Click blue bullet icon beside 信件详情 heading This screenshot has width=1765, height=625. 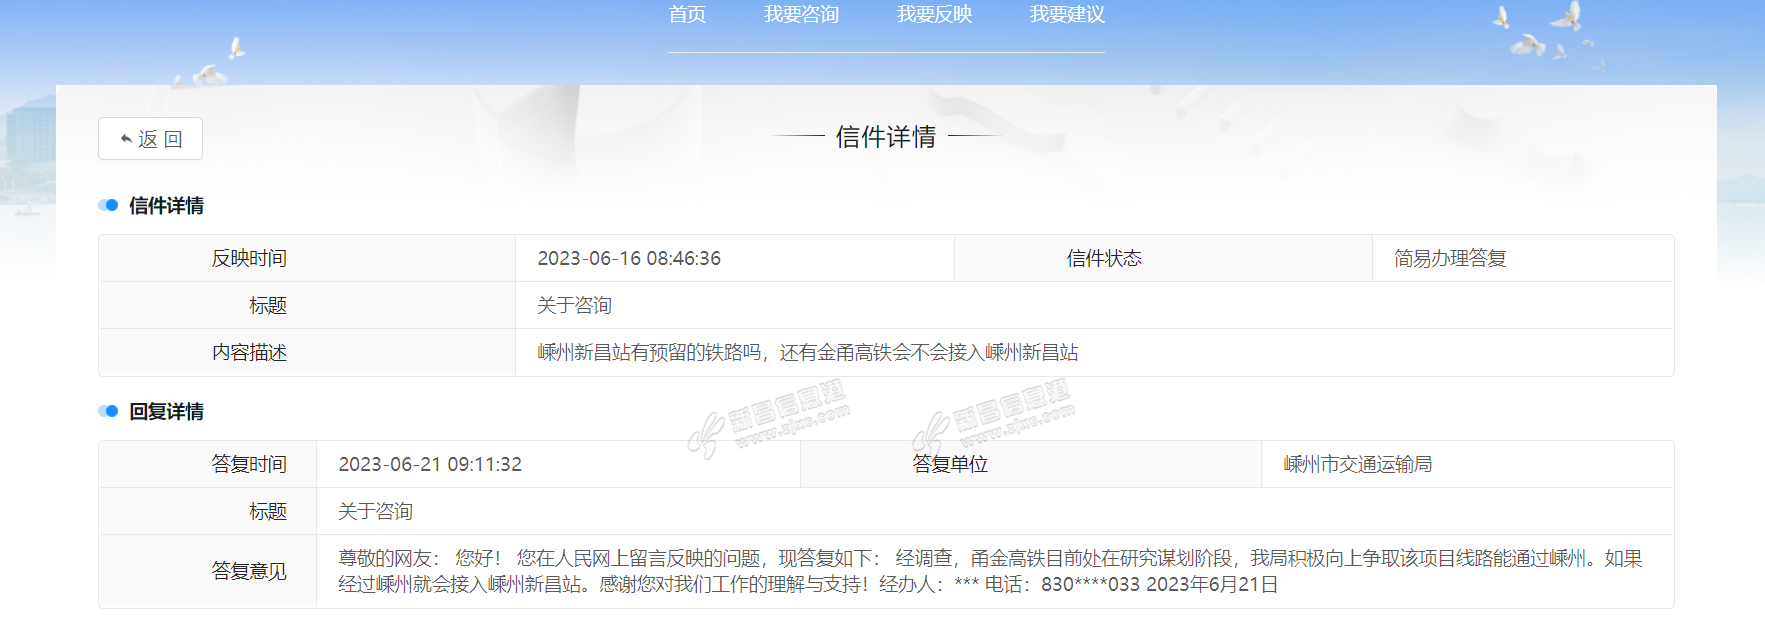coord(108,205)
